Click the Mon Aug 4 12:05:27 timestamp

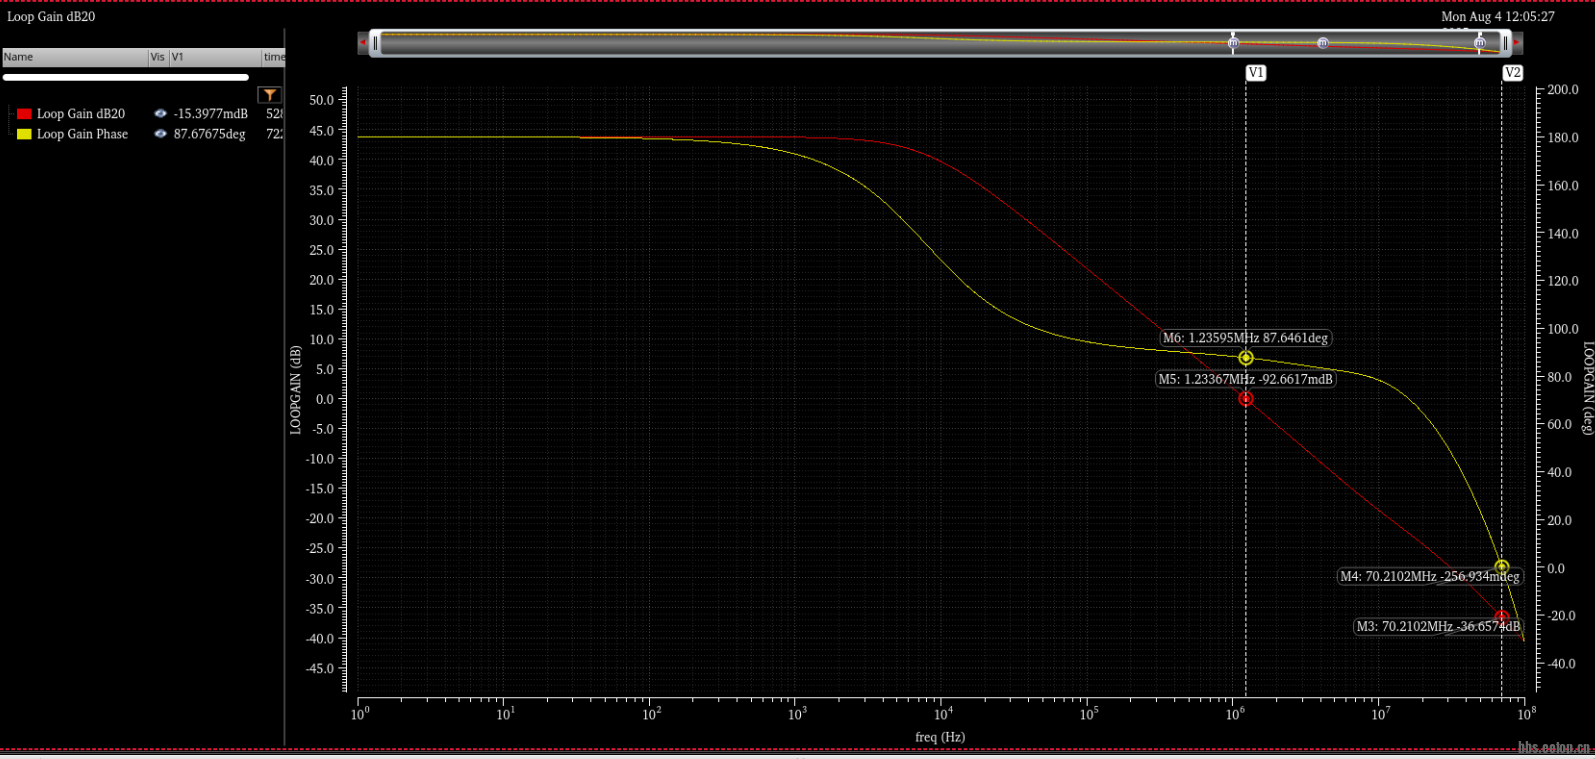(1498, 16)
